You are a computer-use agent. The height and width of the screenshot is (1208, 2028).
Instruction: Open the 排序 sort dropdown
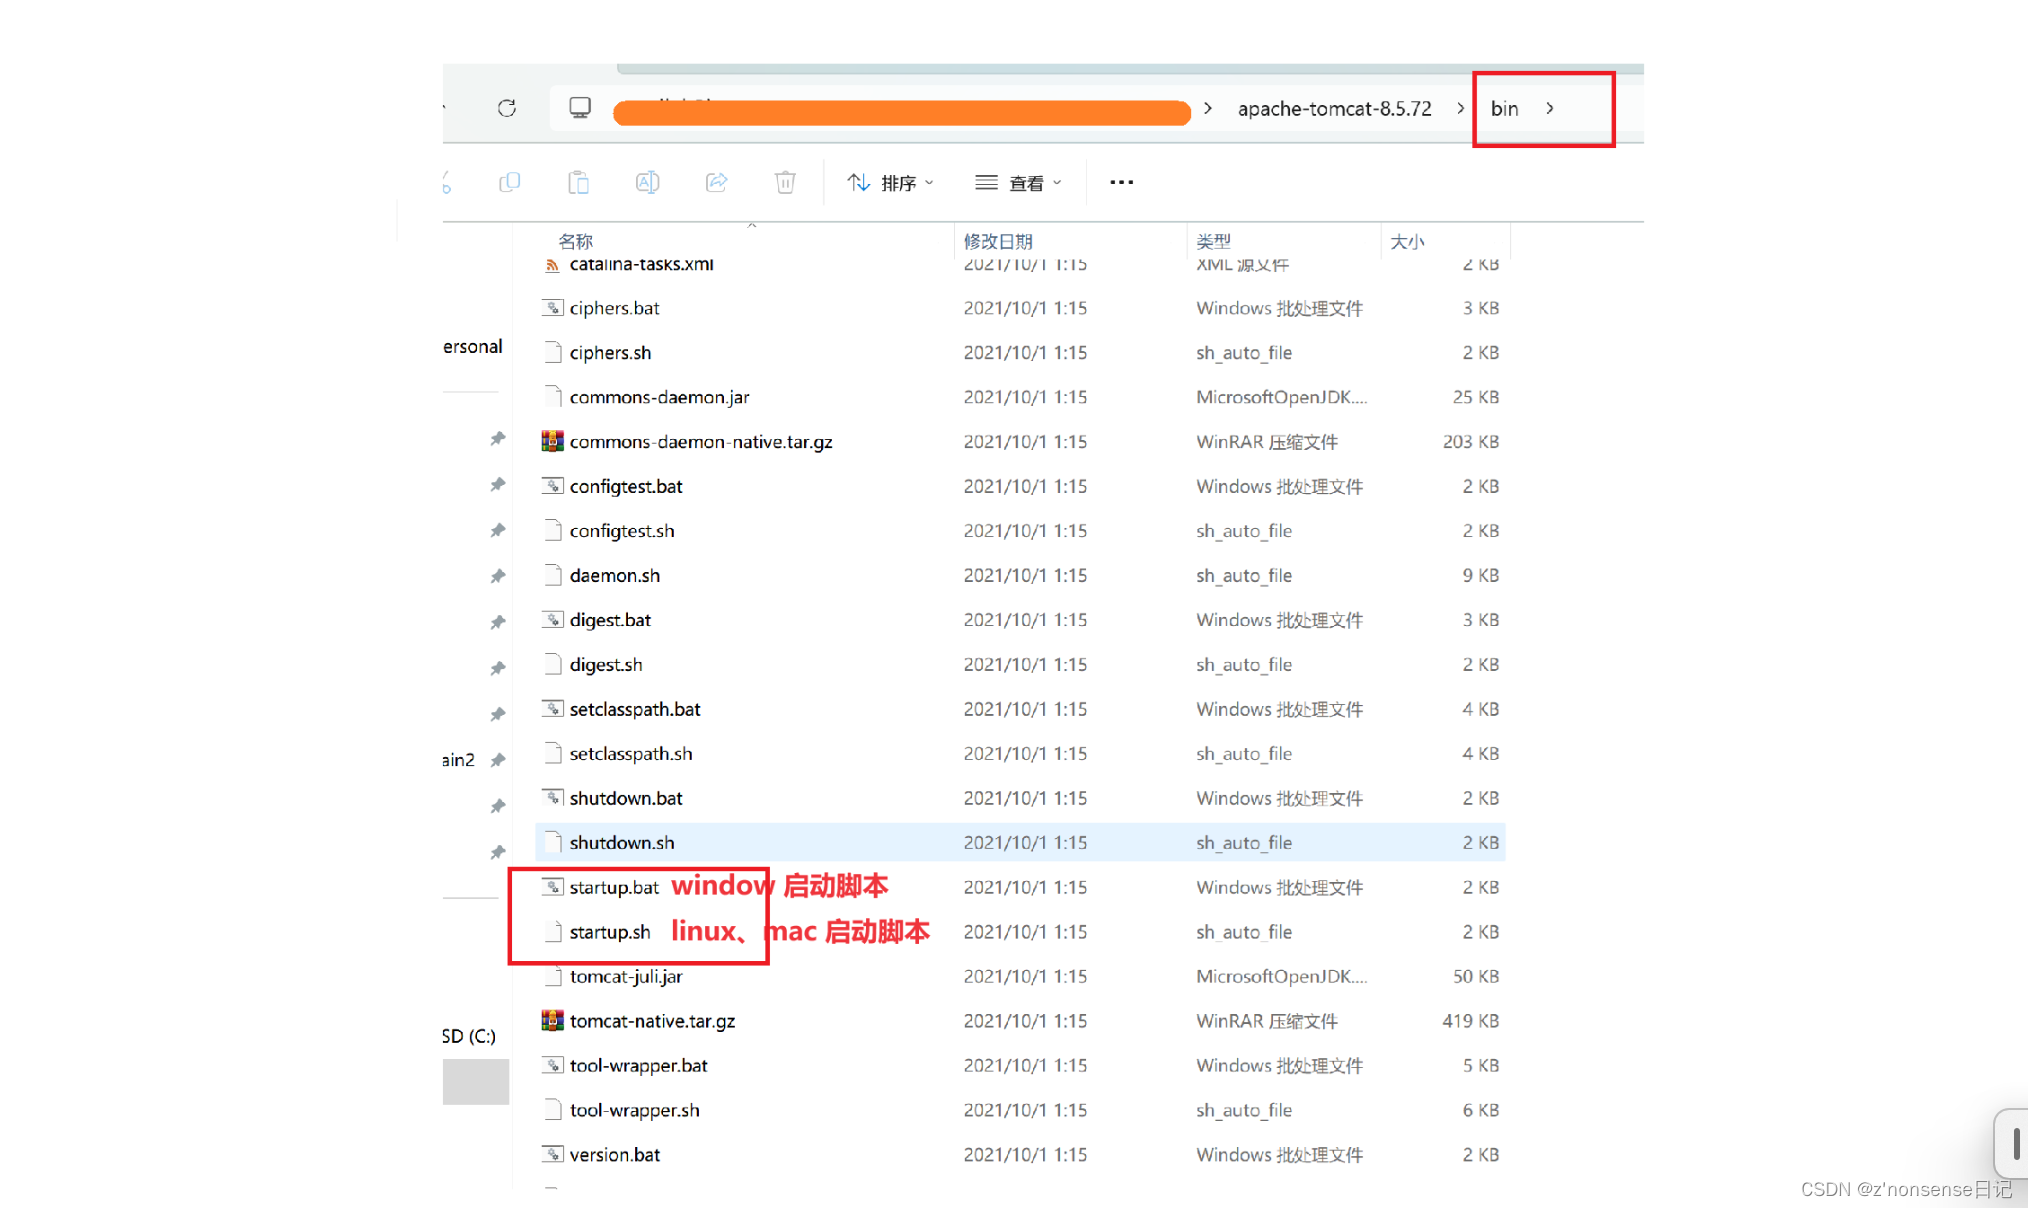pos(890,183)
